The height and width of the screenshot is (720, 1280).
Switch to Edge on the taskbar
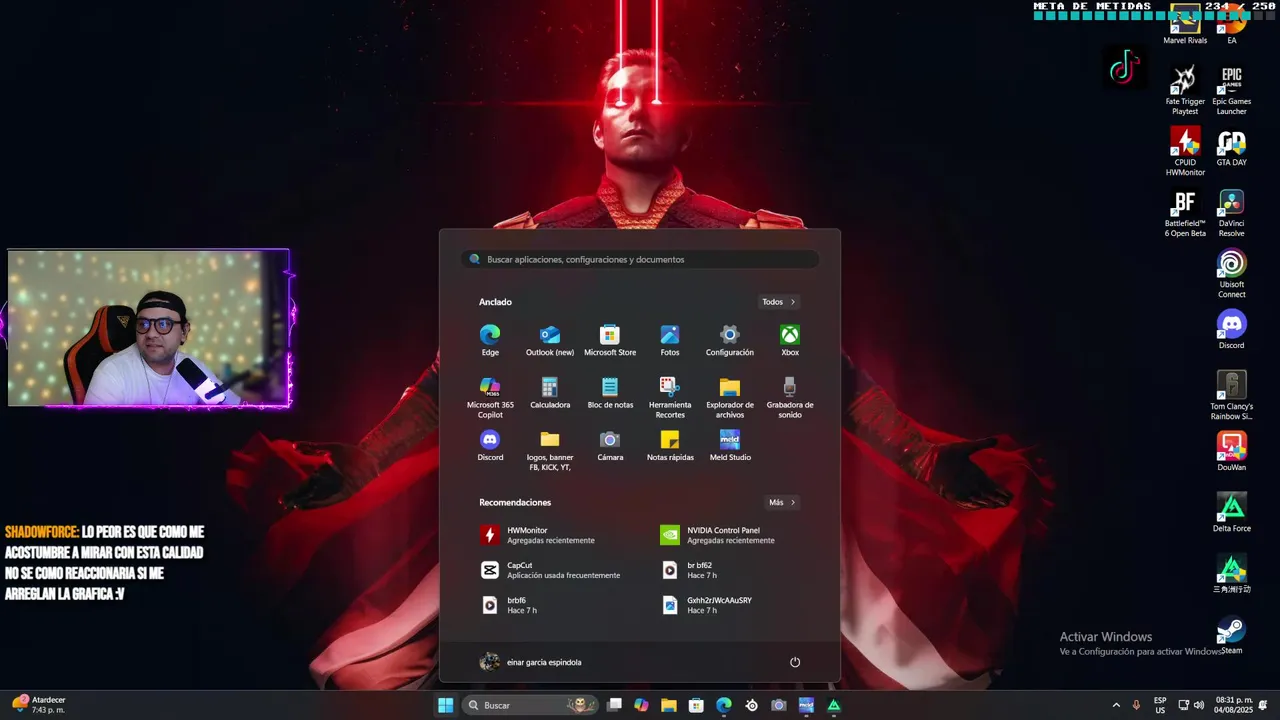(x=724, y=705)
